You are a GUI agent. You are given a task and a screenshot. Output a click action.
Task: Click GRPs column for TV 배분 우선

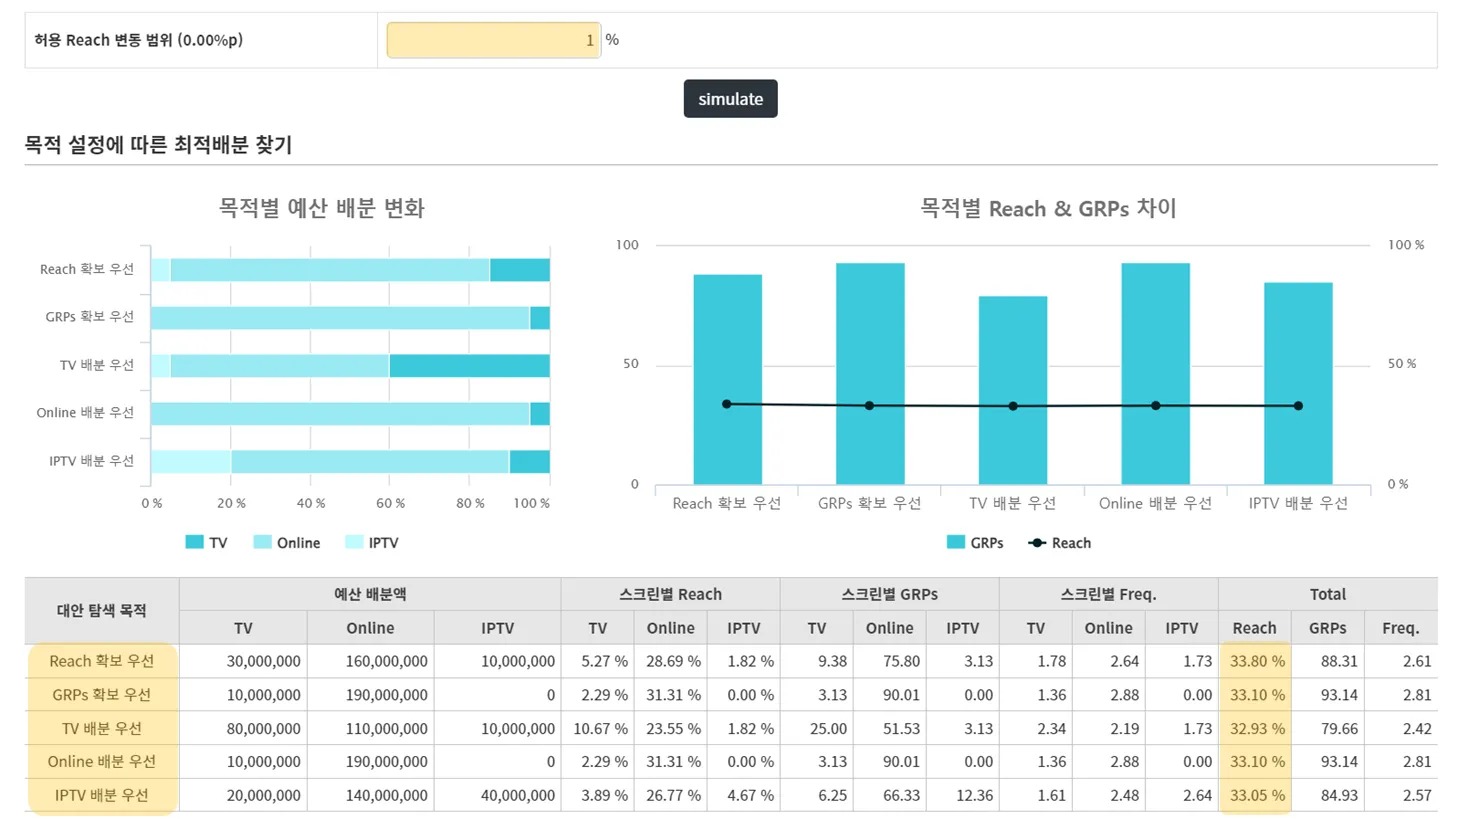1013,390
